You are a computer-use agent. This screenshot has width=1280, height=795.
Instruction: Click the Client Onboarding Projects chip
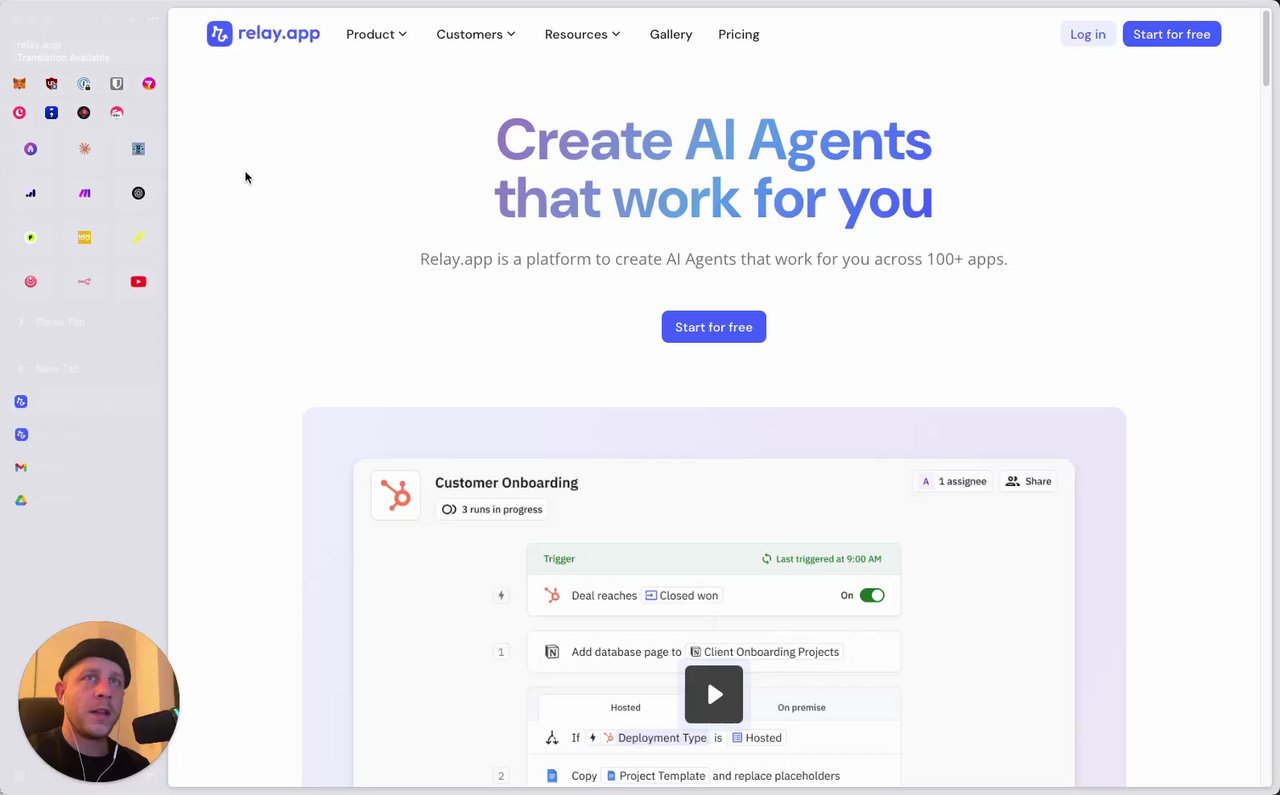(x=765, y=652)
